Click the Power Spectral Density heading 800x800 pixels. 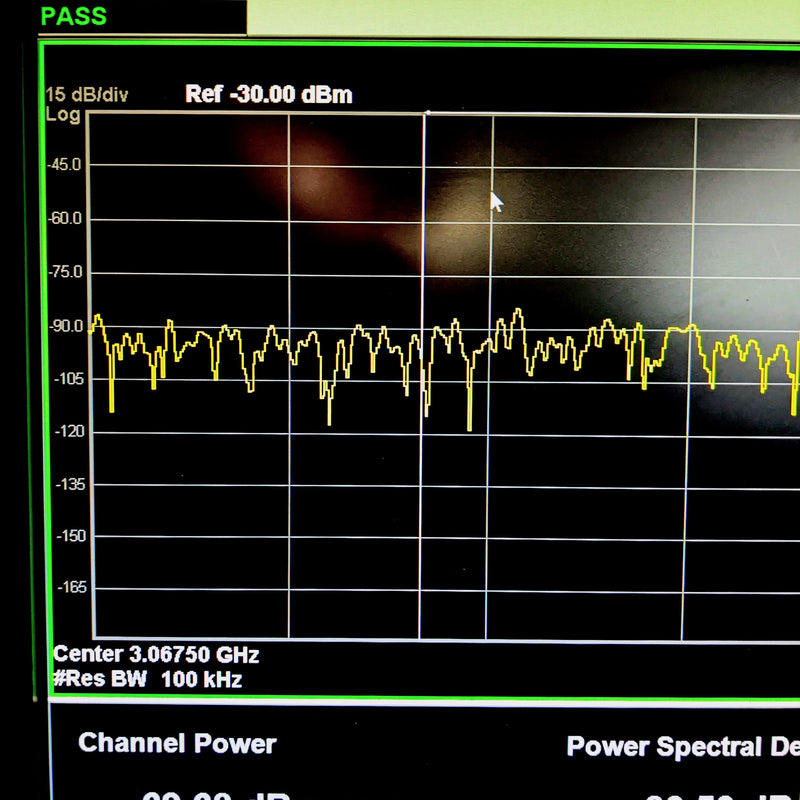683,746
